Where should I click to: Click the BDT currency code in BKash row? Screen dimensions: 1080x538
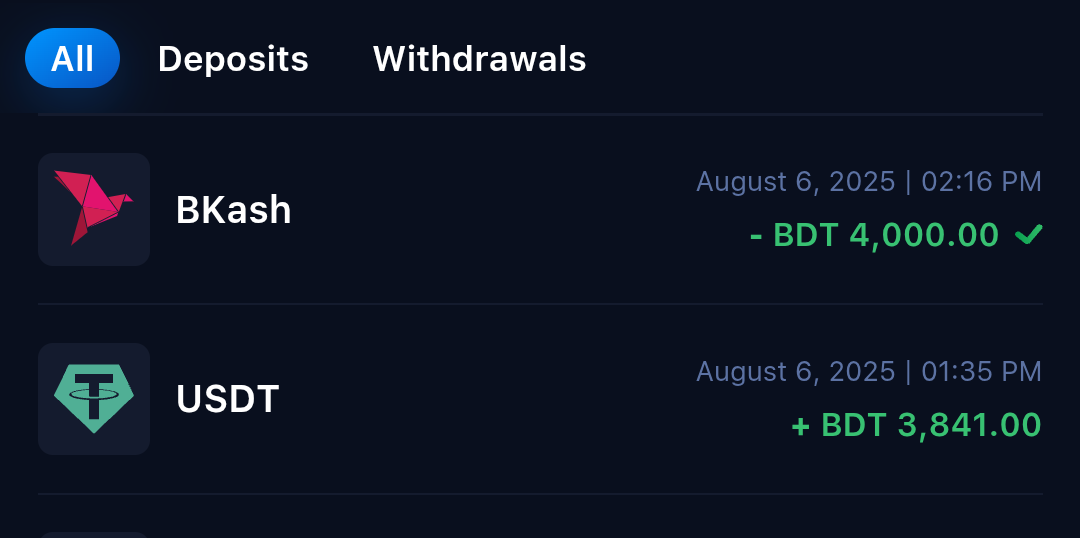click(x=805, y=235)
